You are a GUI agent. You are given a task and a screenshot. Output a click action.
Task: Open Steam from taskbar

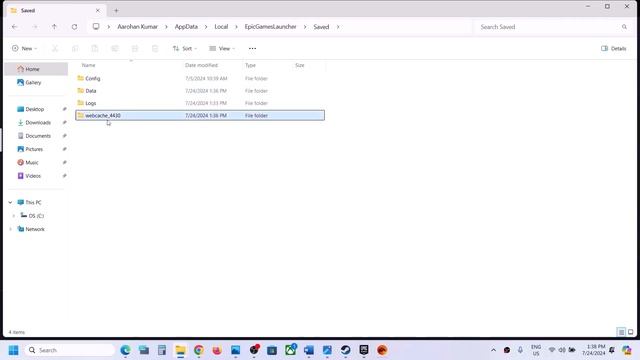click(346, 350)
